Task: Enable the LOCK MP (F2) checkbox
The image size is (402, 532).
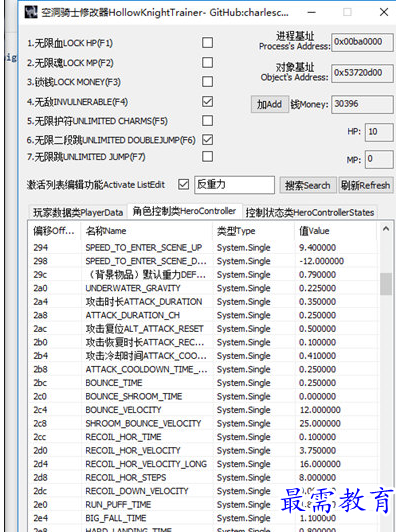Action: (207, 62)
